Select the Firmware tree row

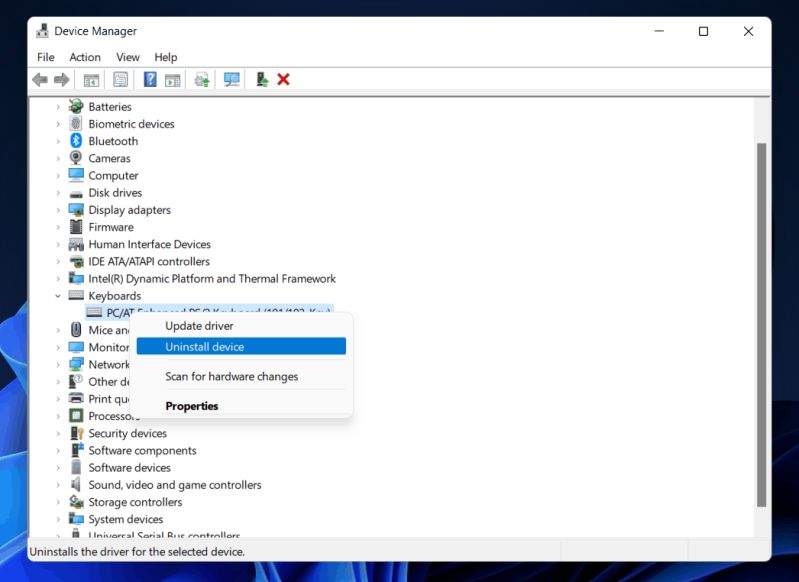click(111, 227)
